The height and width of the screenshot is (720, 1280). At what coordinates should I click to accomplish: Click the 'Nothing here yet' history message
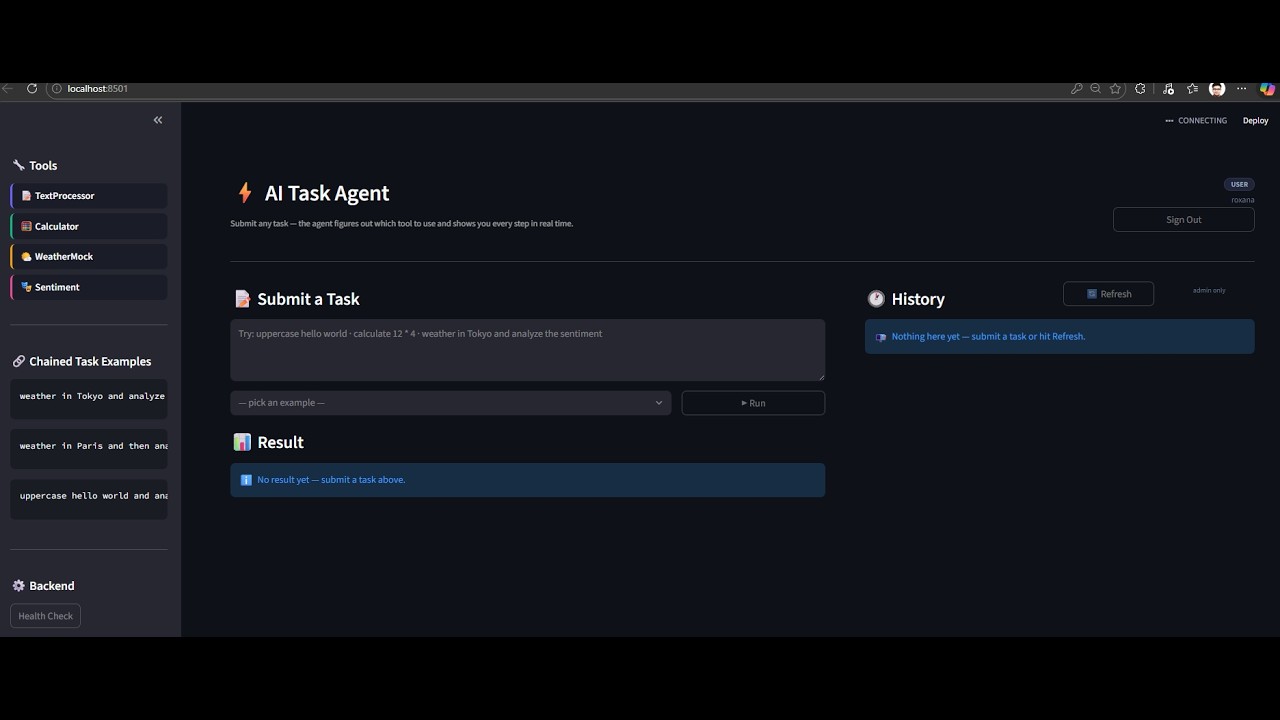[1060, 337]
